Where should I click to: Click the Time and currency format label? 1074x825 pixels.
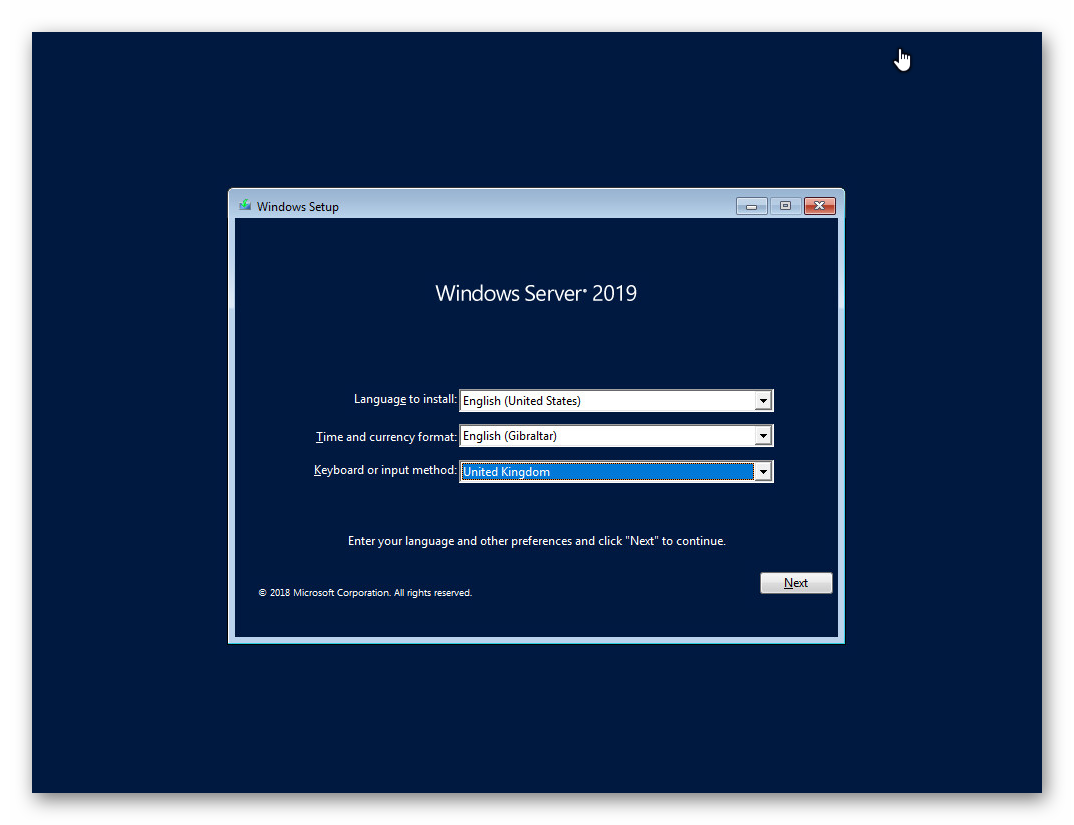pos(386,436)
